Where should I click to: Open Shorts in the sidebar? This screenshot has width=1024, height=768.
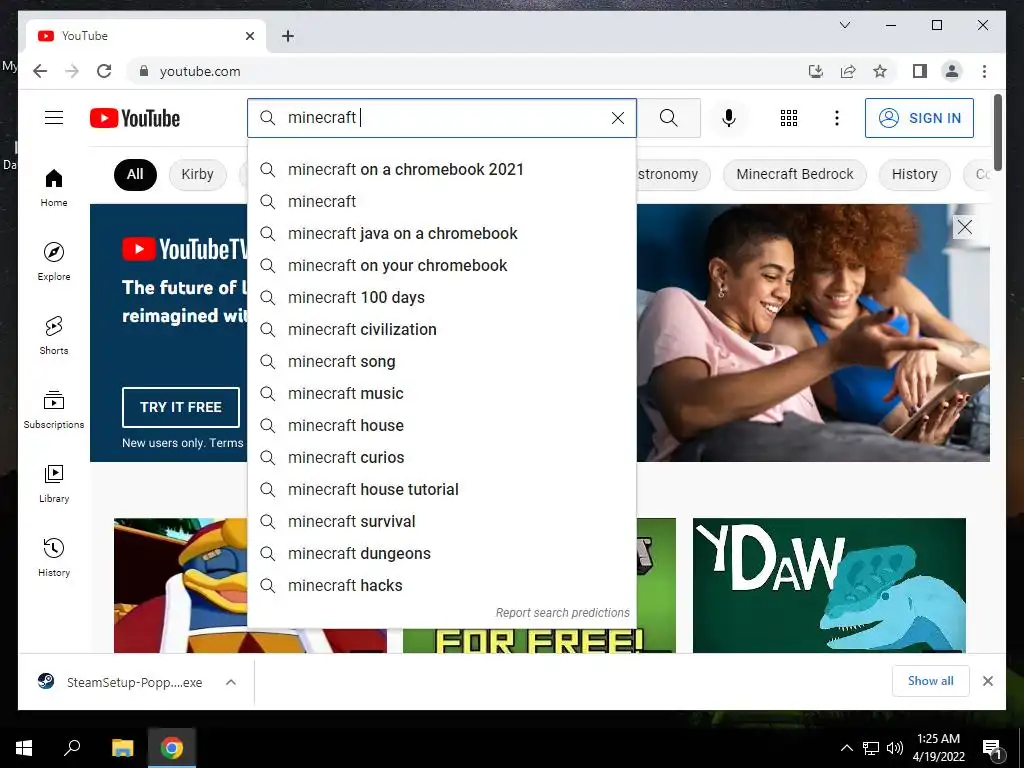click(54, 336)
